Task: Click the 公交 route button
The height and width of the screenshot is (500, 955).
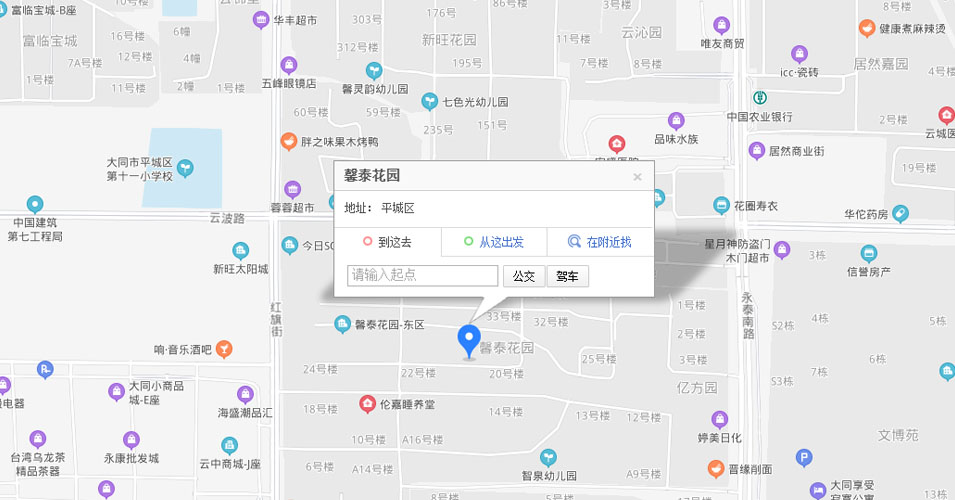Action: click(x=524, y=276)
